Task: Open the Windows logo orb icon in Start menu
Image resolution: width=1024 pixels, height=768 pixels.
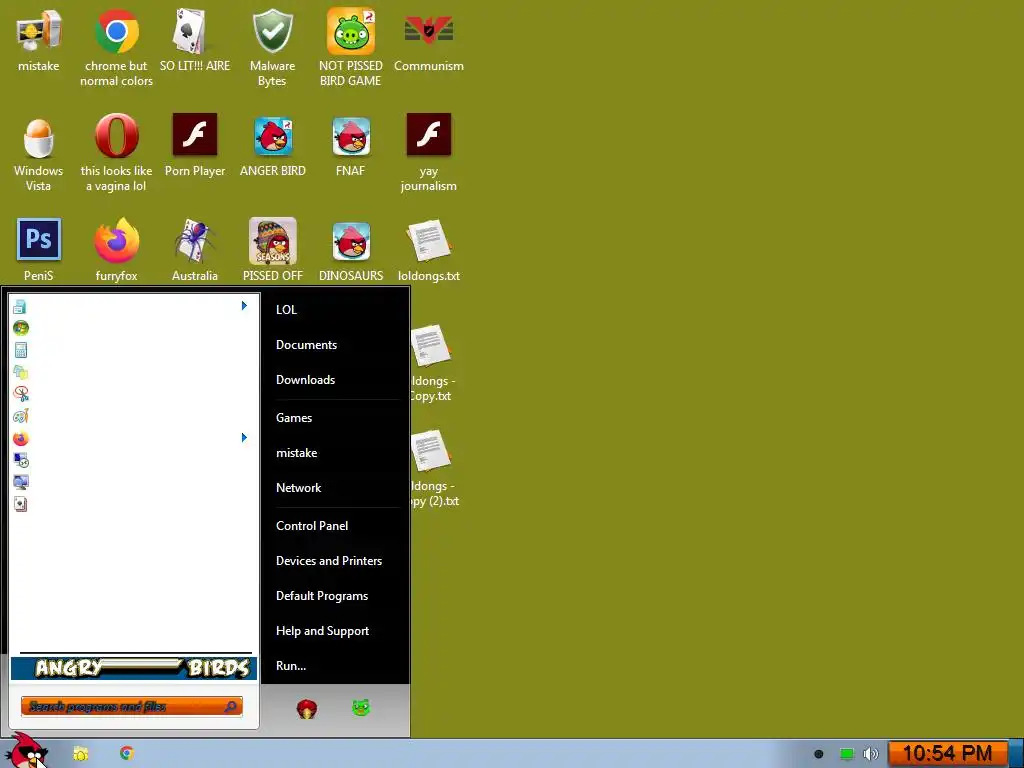Action: click(20, 328)
